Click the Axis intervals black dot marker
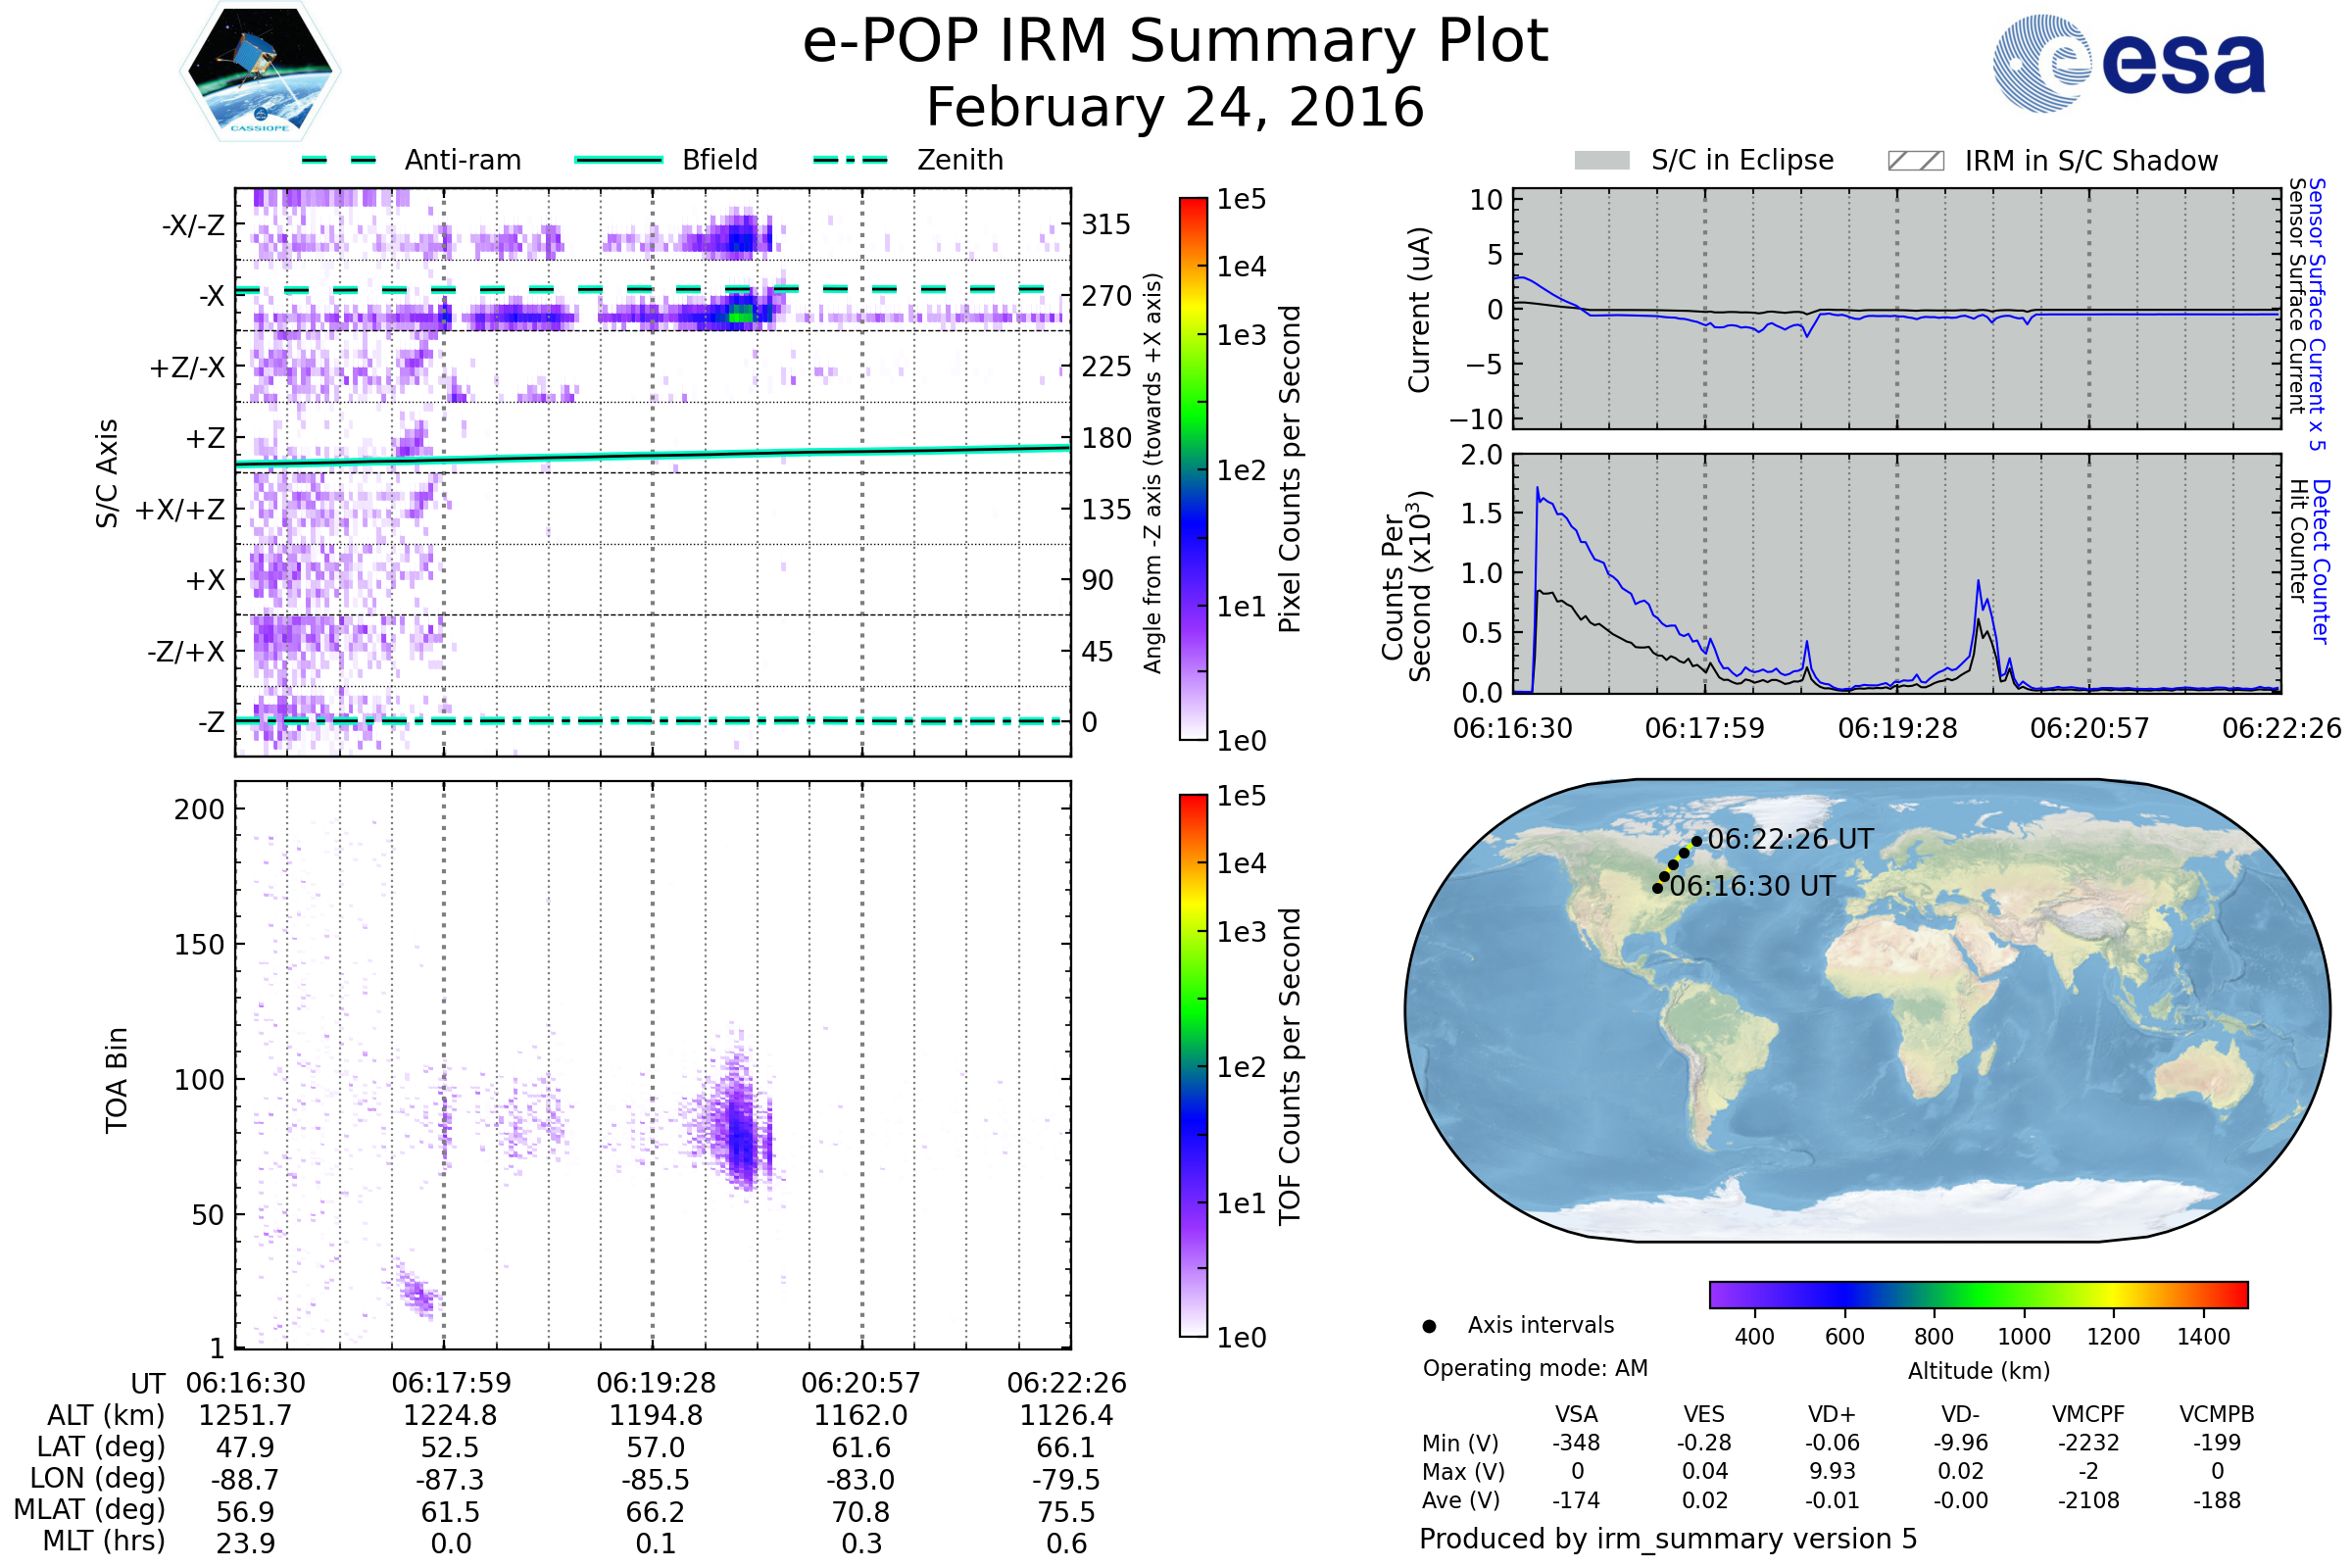2352x1568 pixels. click(x=1429, y=1326)
